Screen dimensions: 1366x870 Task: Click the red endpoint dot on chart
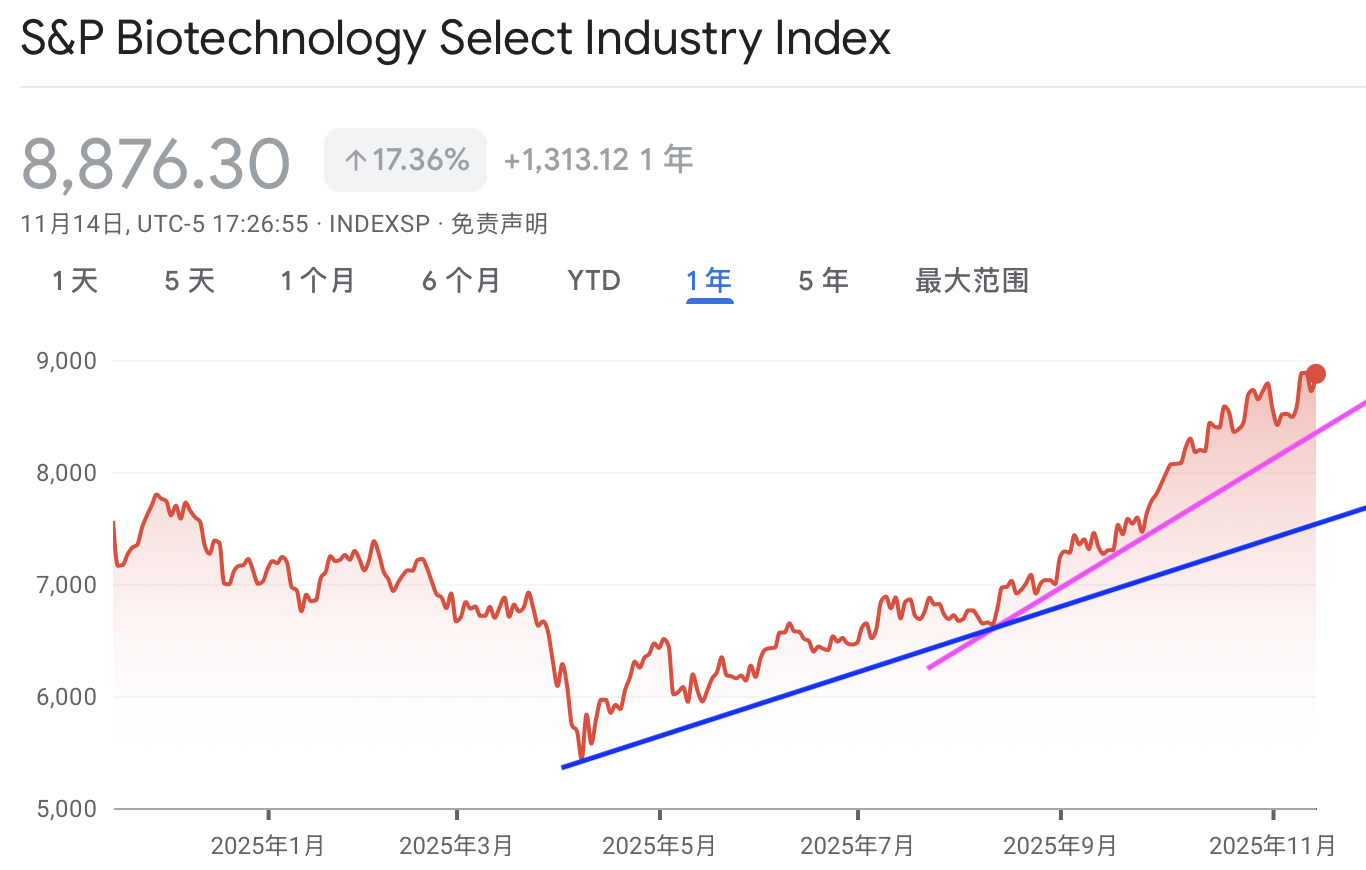coord(1316,374)
